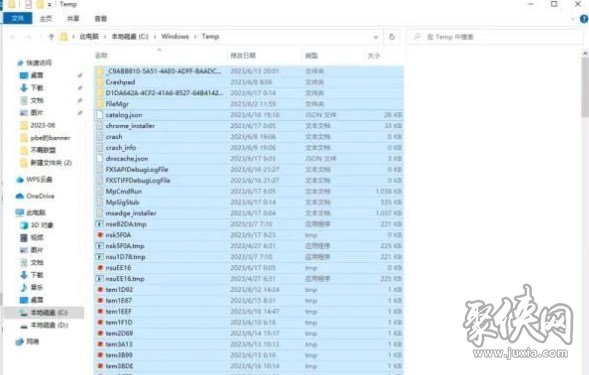Viewport: 589px width, 375px height.
Task: Select 快速访问 in the navigation pane
Action: (x=39, y=63)
